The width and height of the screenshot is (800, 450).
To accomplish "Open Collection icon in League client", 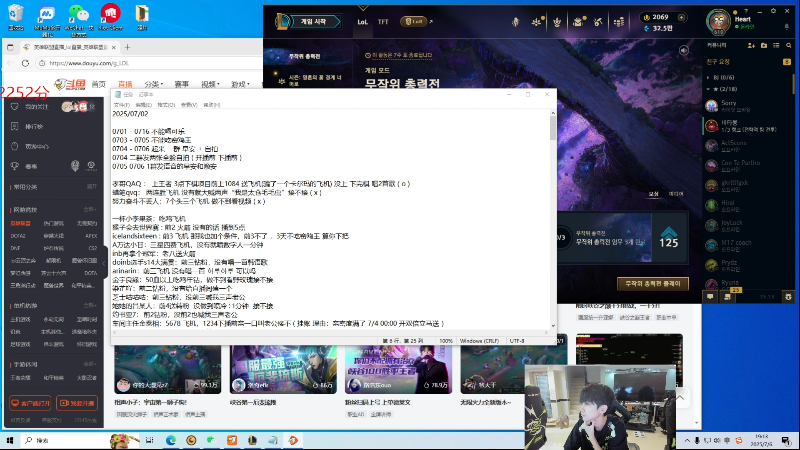I will point(516,22).
